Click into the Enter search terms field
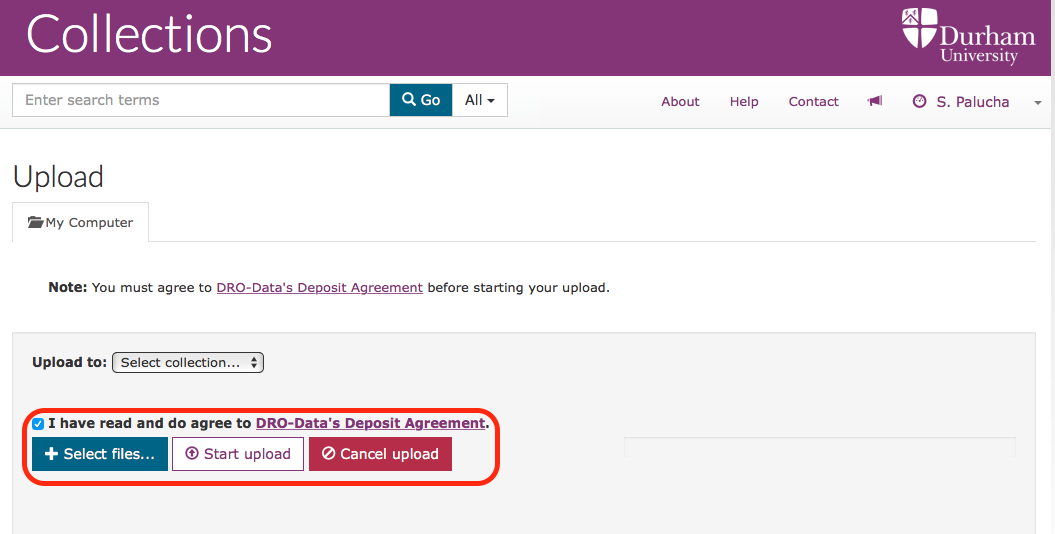Image resolution: width=1055 pixels, height=534 pixels. coord(201,100)
